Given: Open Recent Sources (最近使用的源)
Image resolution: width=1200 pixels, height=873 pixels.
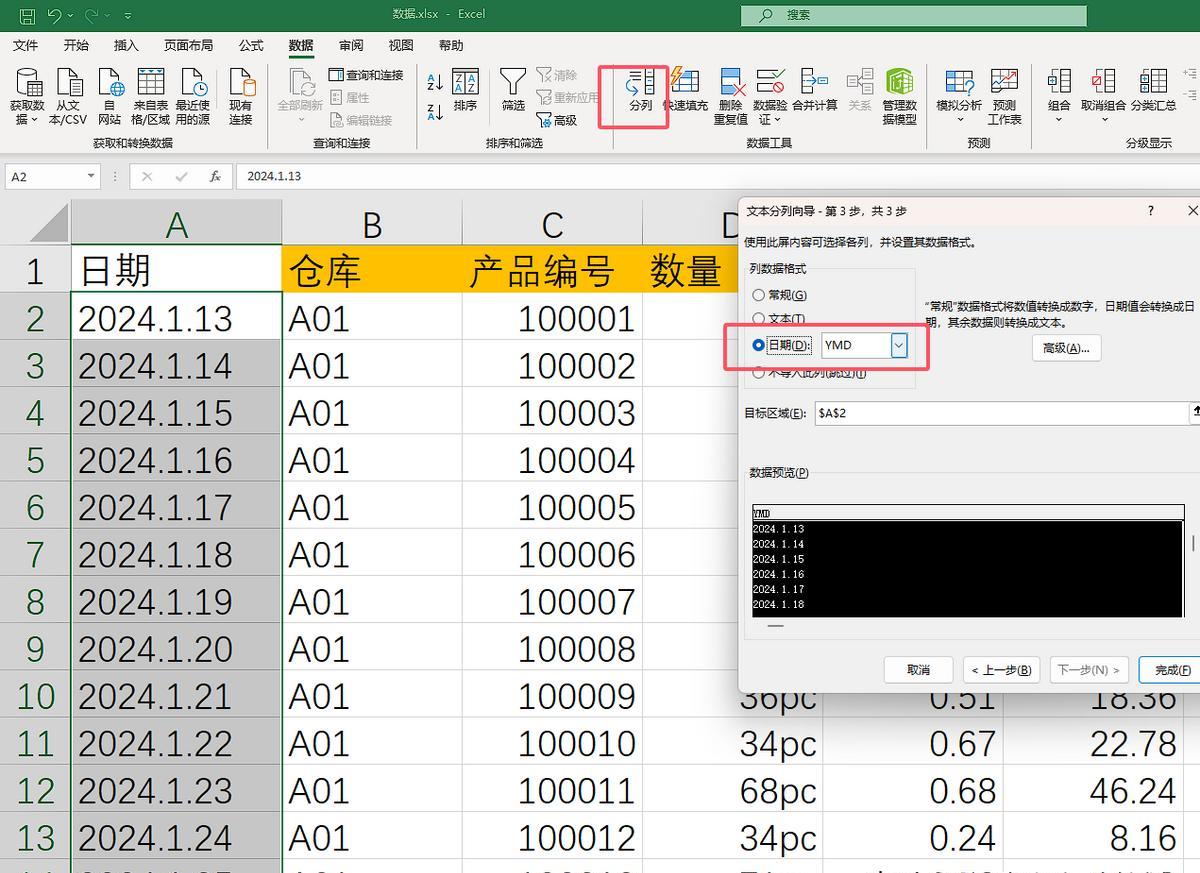Looking at the screenshot, I should (x=193, y=97).
